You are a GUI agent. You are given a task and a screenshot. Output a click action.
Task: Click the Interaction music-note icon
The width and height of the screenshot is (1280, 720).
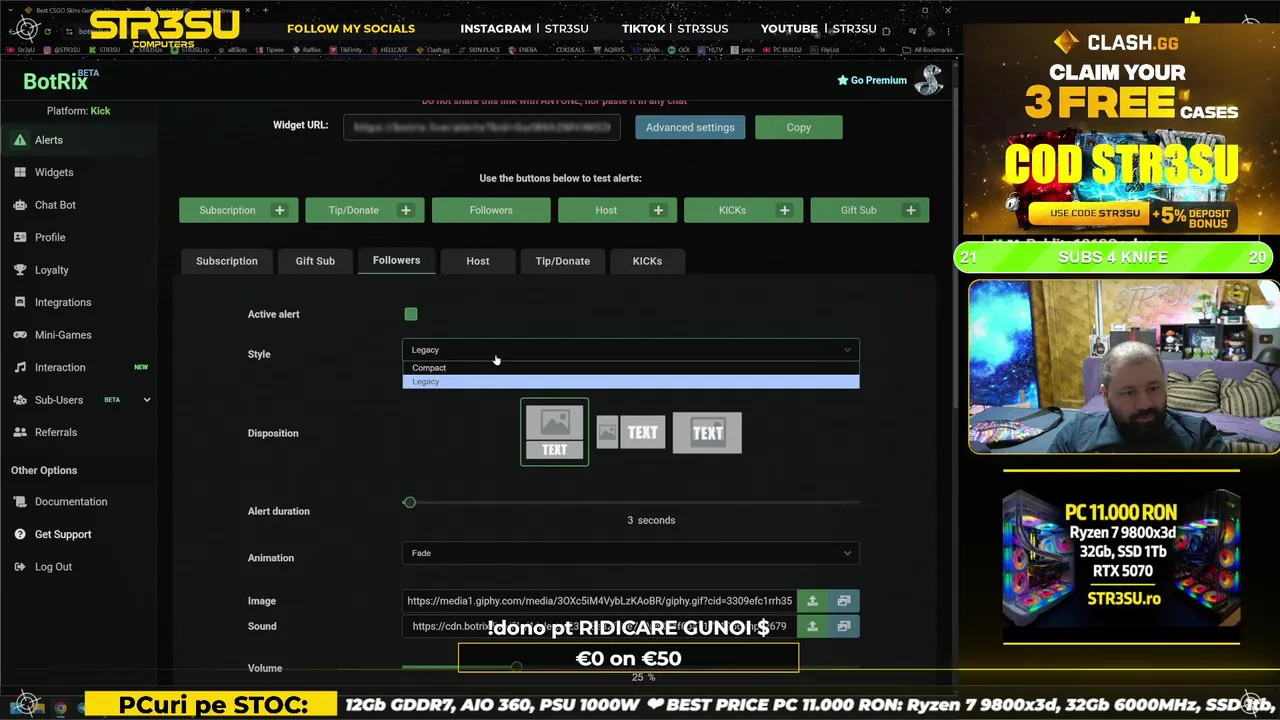click(20, 367)
